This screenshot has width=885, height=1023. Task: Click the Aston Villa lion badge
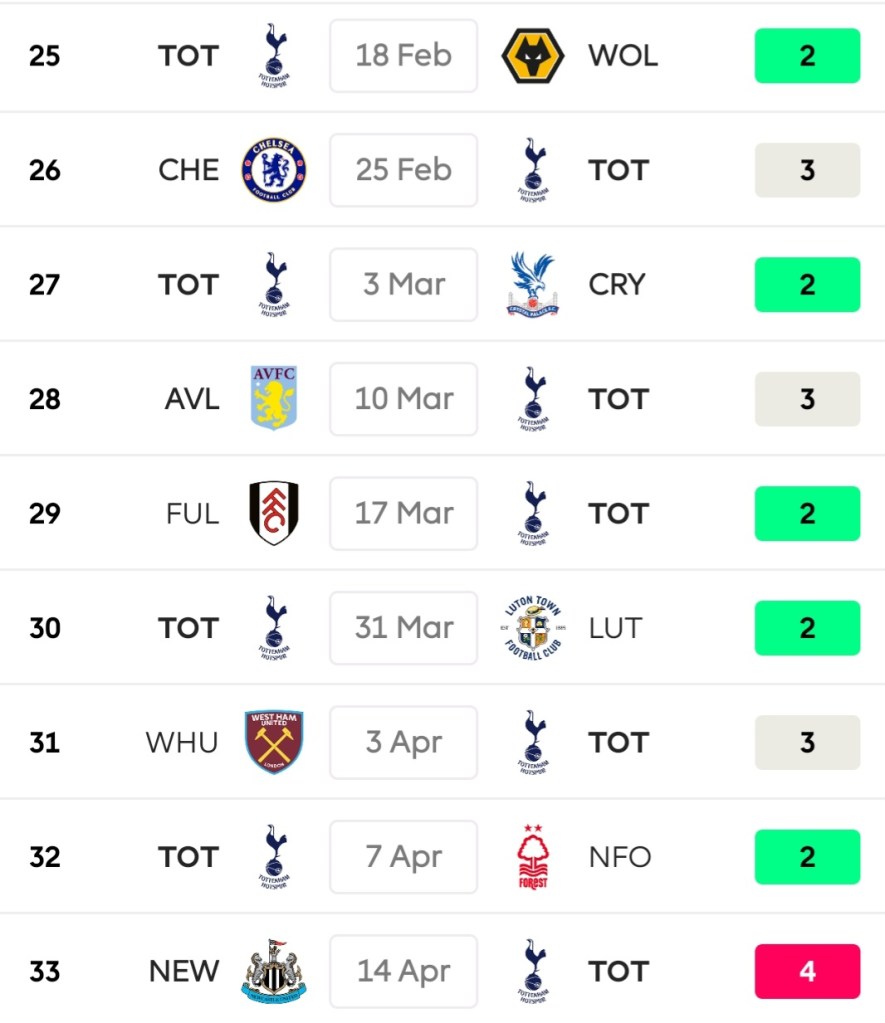point(274,398)
